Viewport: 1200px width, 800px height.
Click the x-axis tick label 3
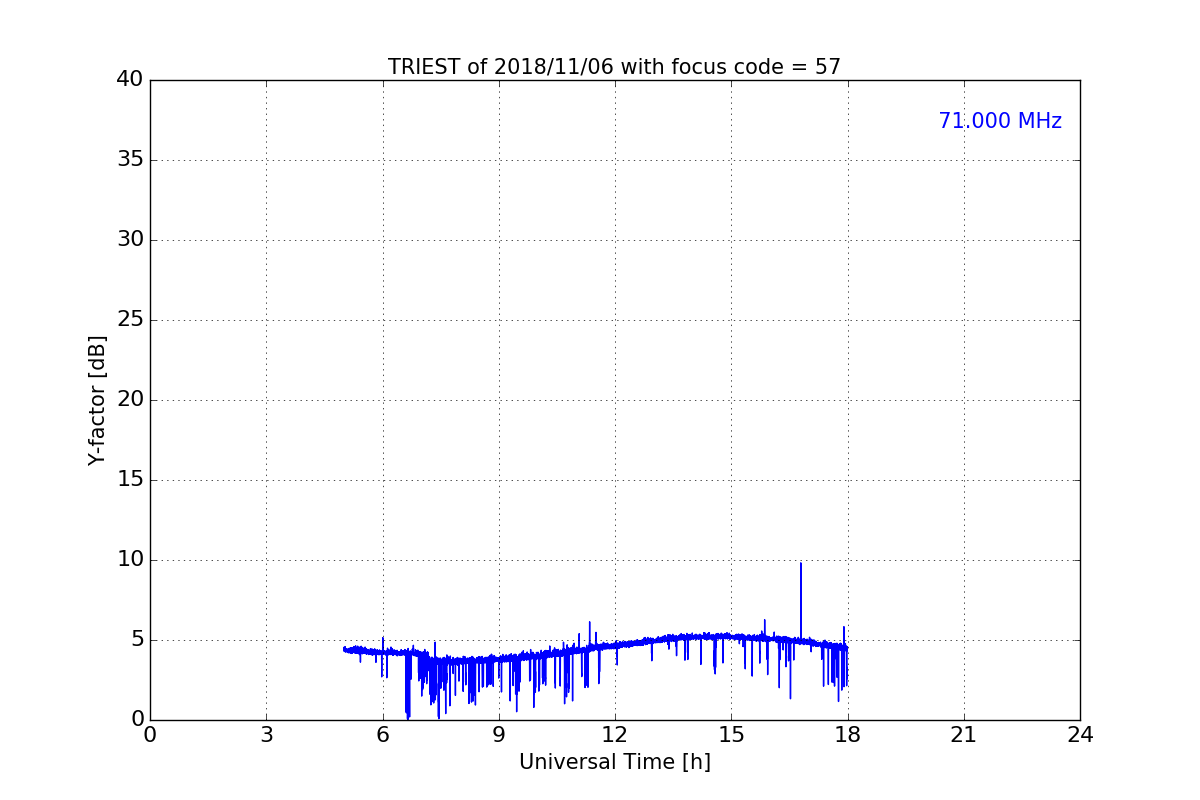[x=266, y=735]
